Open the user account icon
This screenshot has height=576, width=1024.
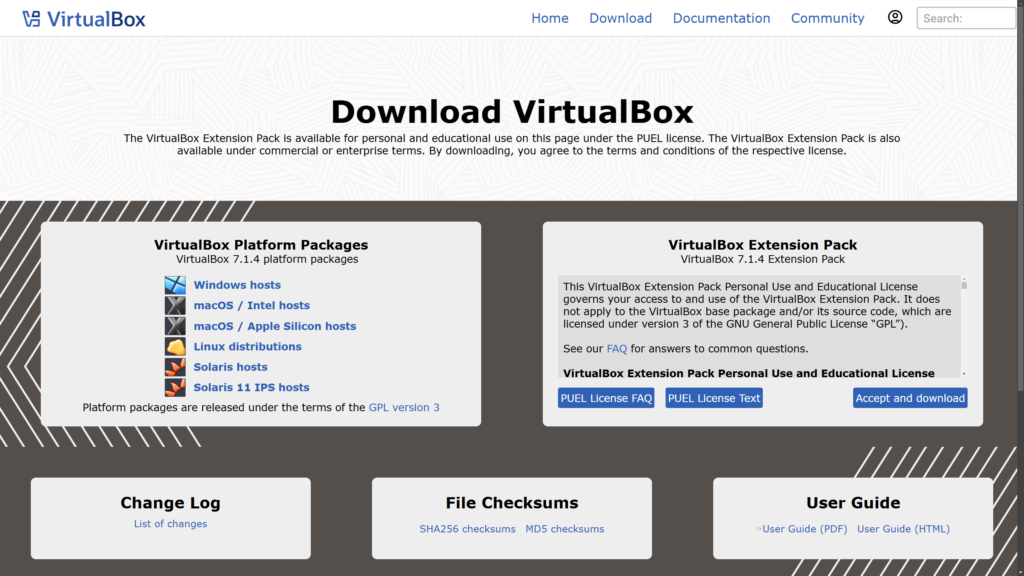pos(895,18)
